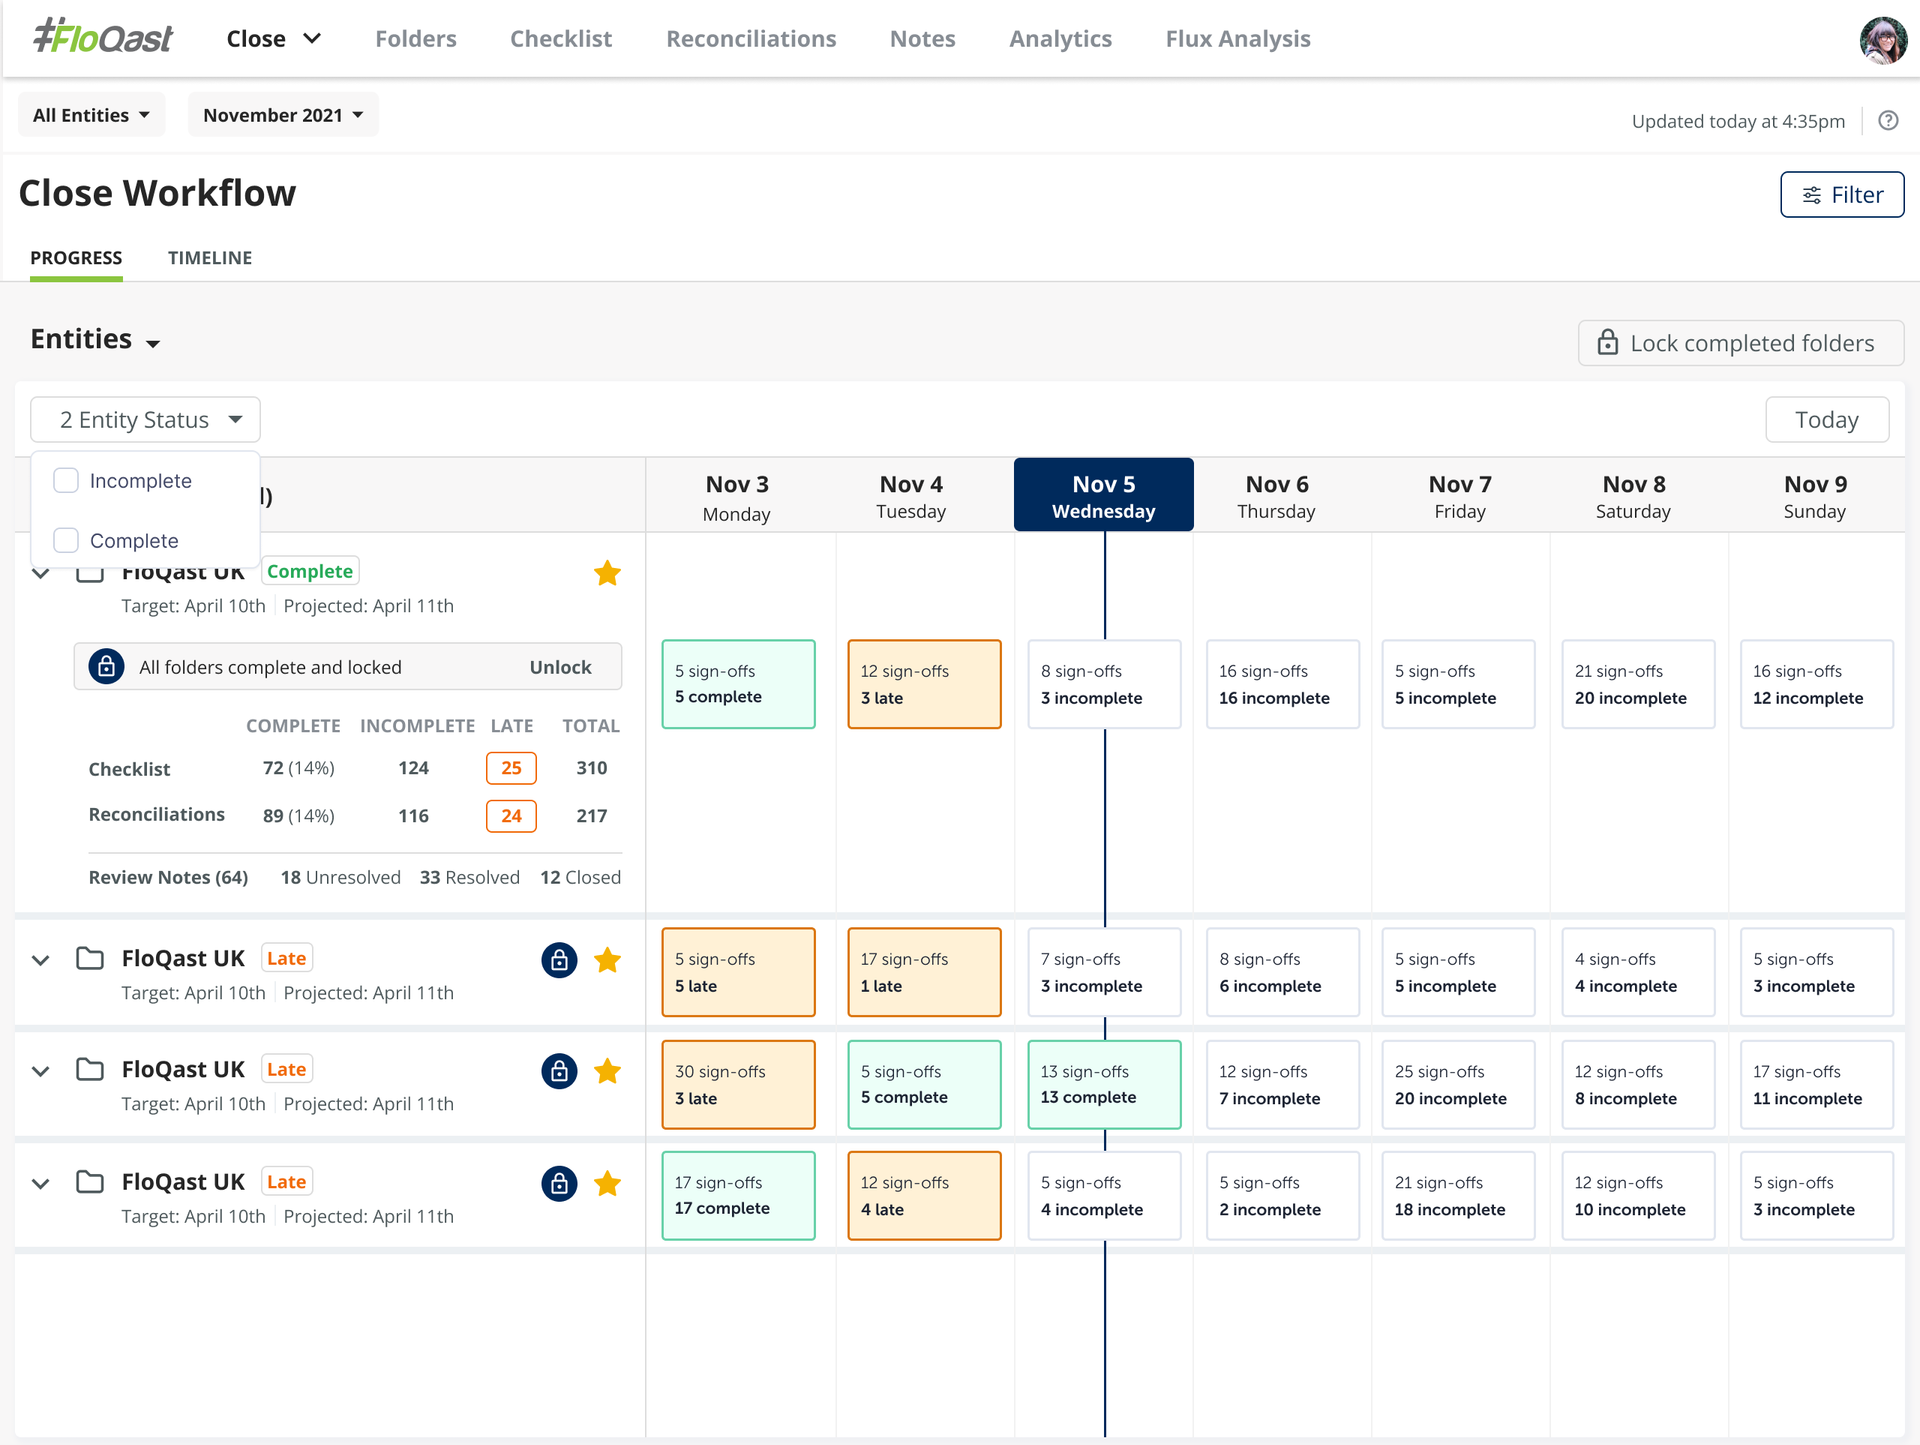Click star on FloQast UK row with 17 complete

click(x=607, y=1183)
